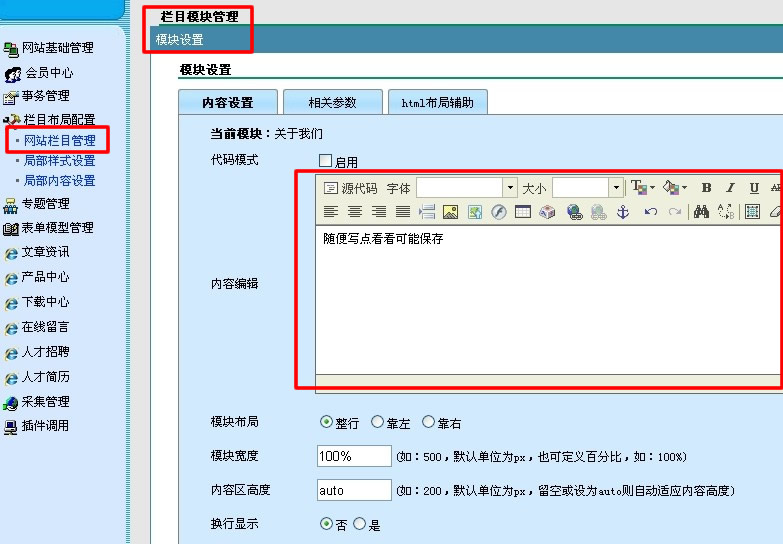Select the 靠左 layout radio button

(377, 422)
